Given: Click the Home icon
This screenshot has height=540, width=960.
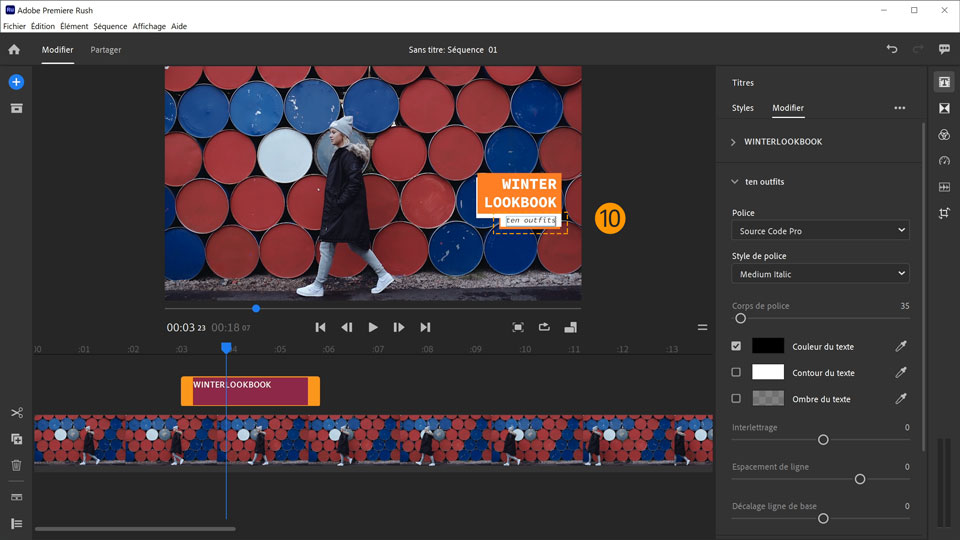Looking at the screenshot, I should pos(14,49).
